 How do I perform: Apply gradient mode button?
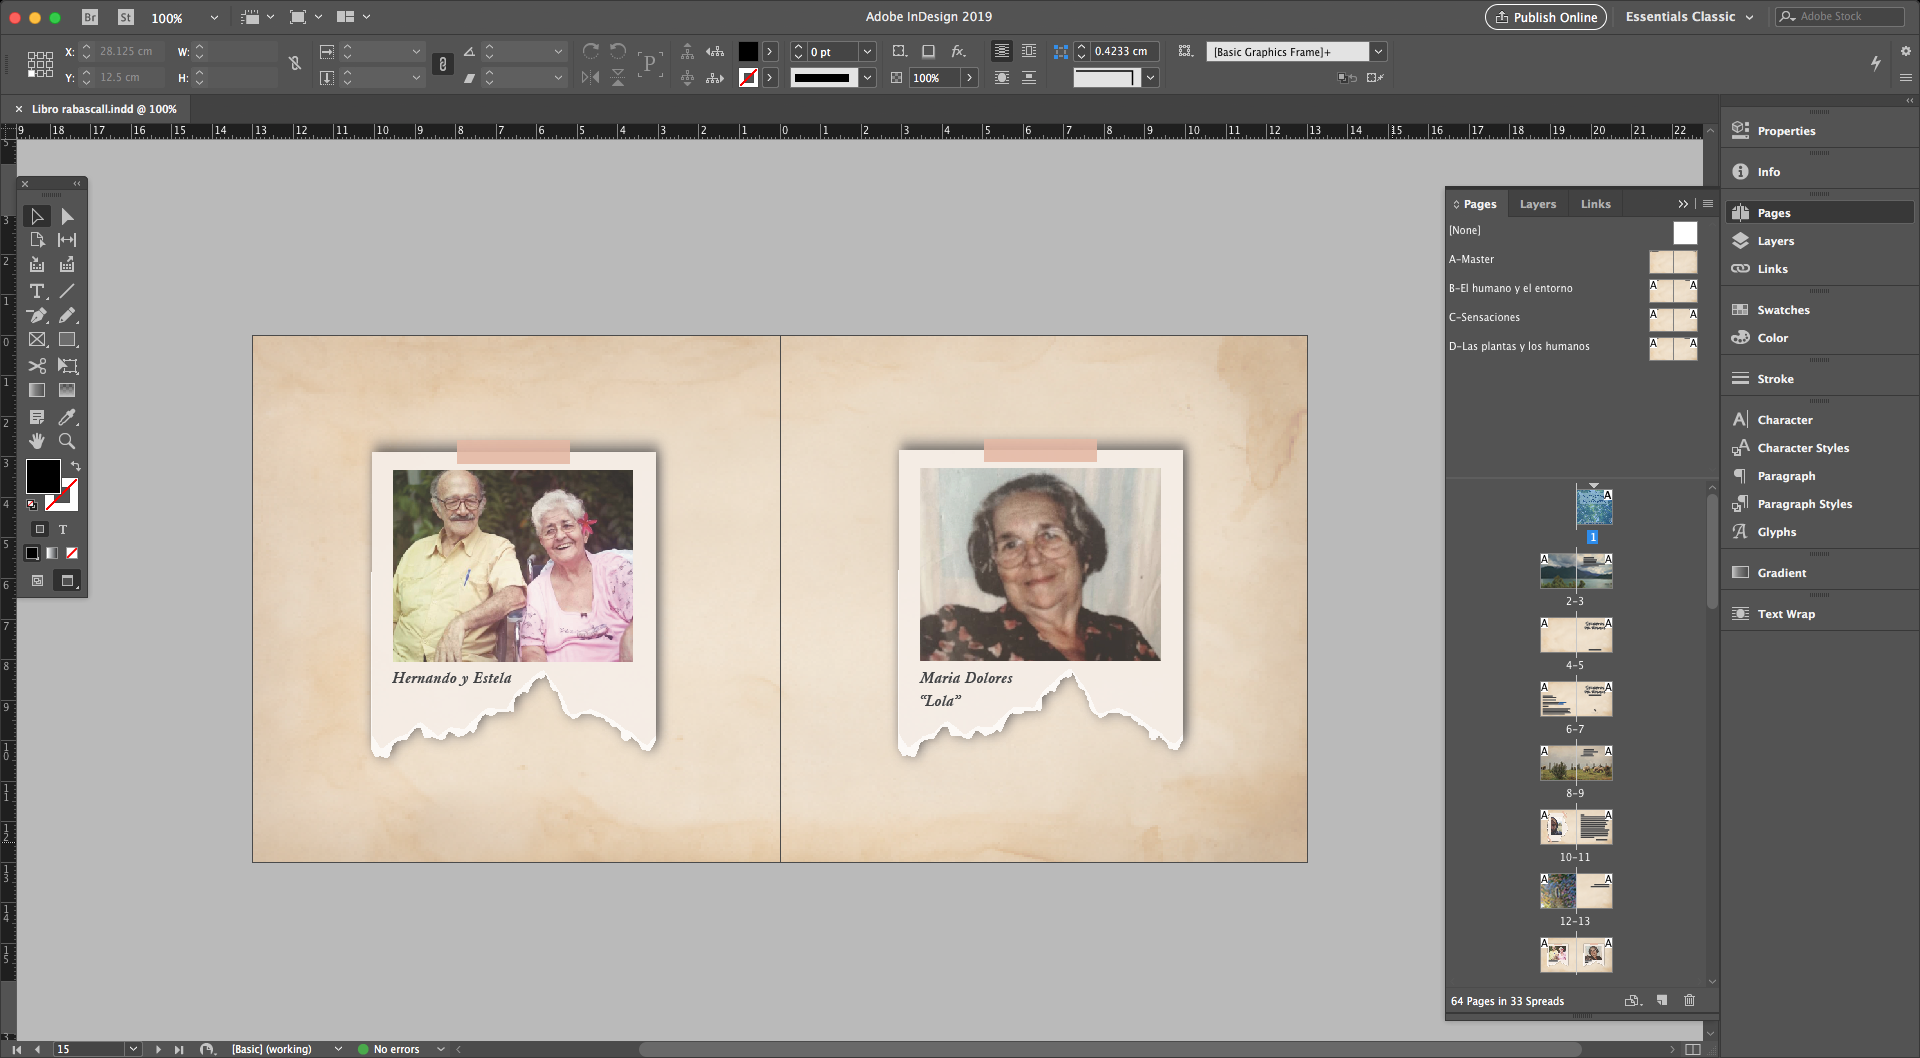click(x=52, y=553)
